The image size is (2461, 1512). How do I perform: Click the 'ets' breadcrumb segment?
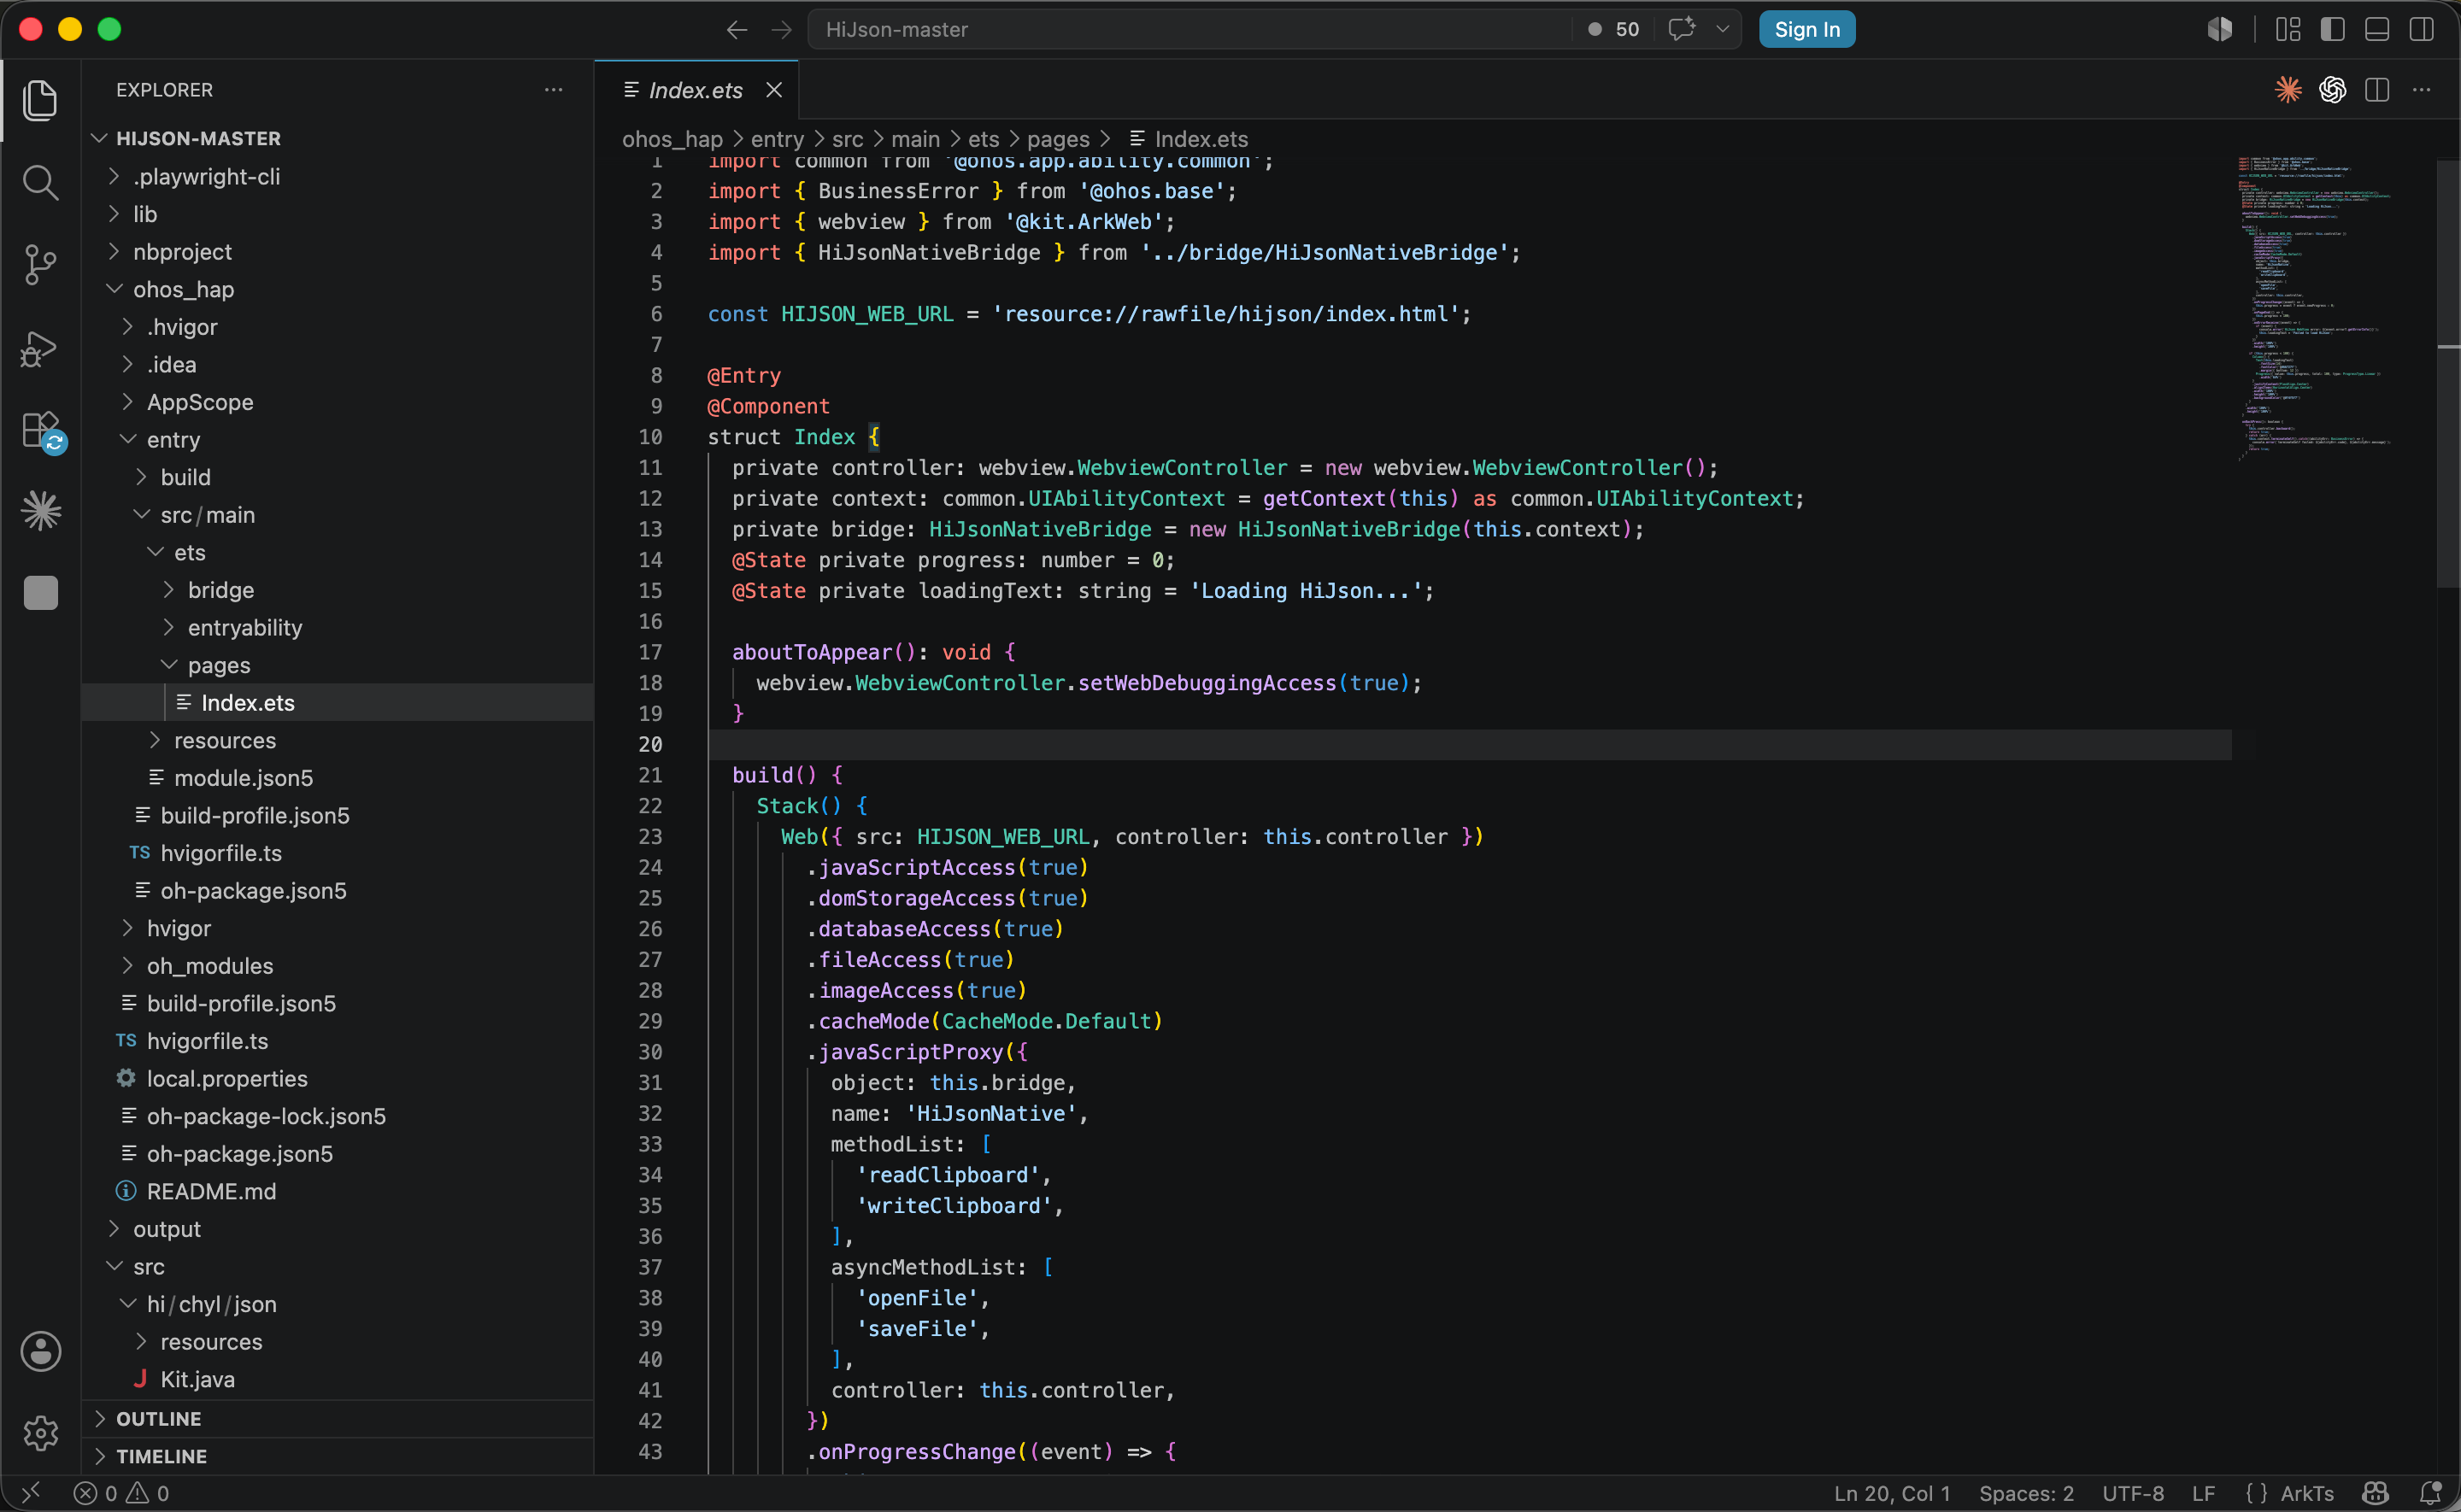point(983,139)
